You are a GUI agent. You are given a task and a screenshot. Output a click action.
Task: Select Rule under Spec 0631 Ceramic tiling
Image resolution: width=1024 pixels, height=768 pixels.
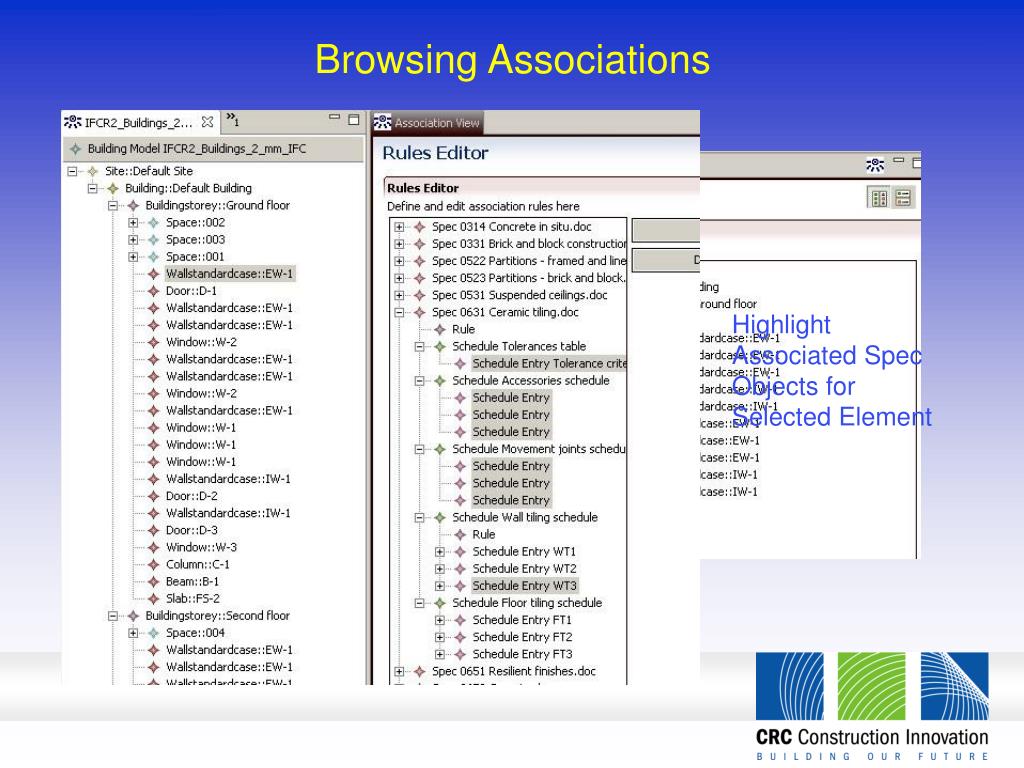coord(463,329)
